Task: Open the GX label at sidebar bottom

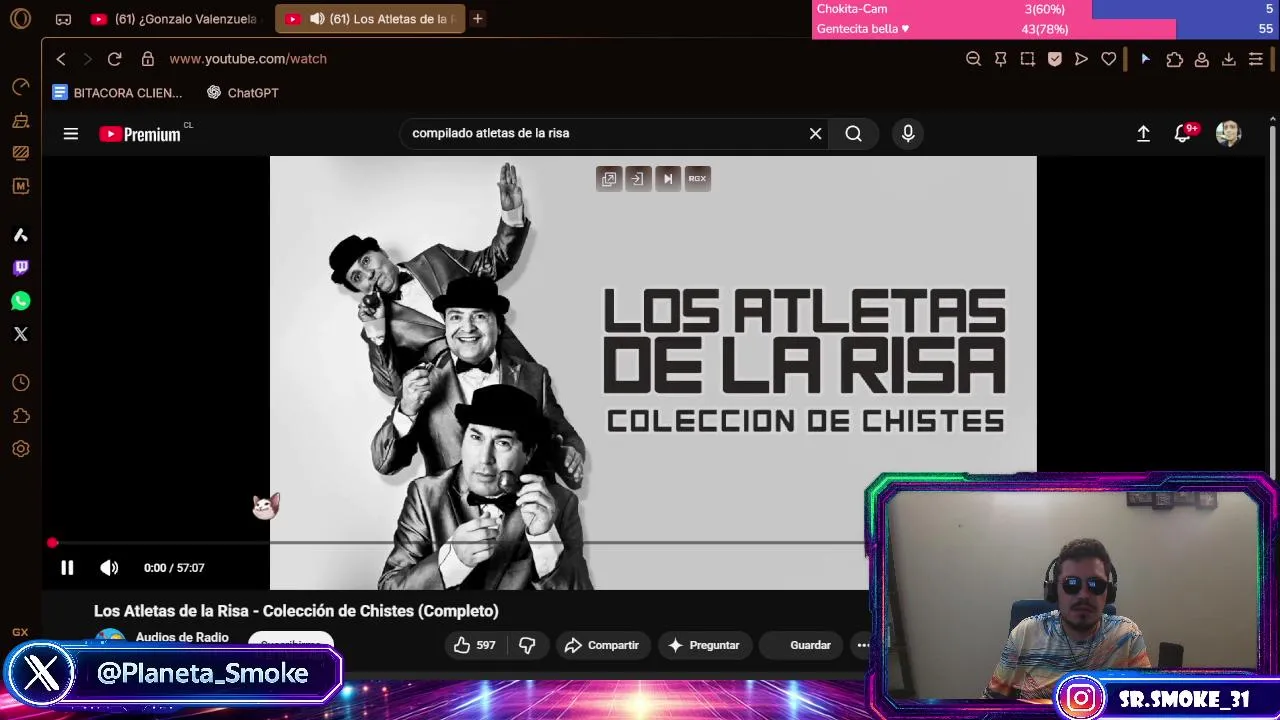Action: pyautogui.click(x=20, y=632)
